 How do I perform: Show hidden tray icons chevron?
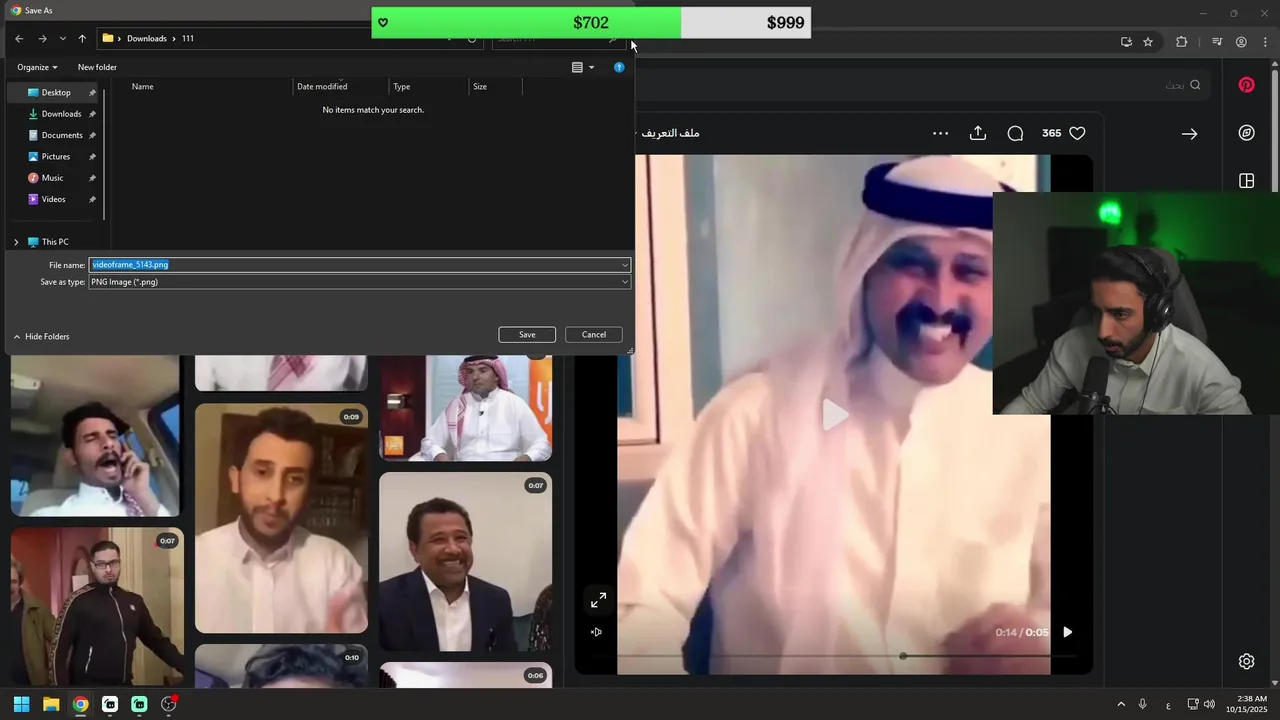tap(1121, 705)
